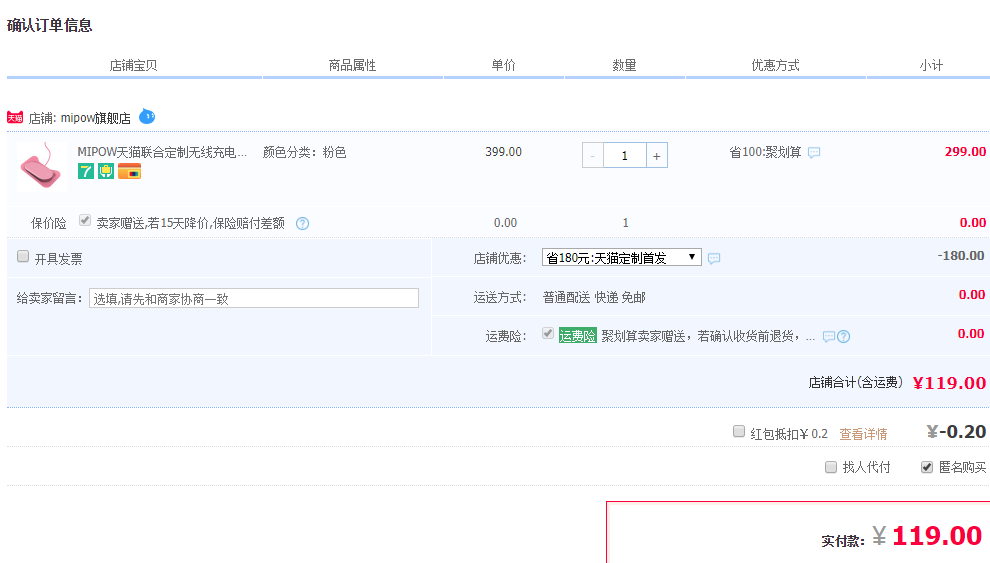Open the comment icon beside 店铺优惠 dropdown
990x563 pixels.
(714, 258)
